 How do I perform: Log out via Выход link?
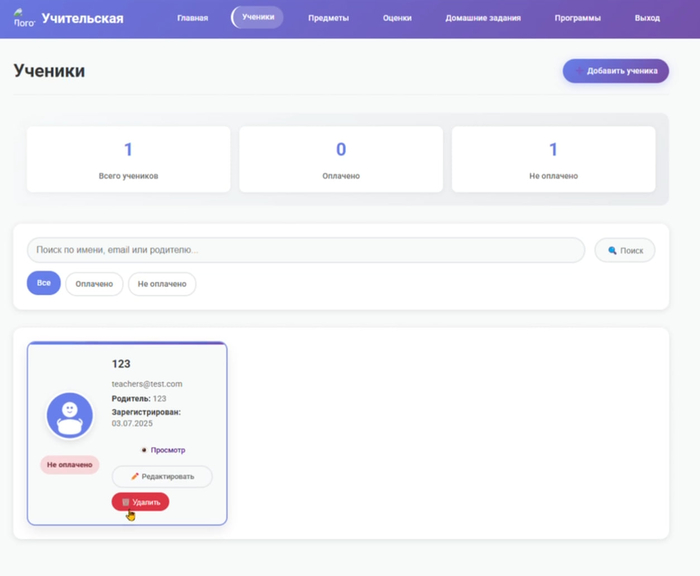click(x=647, y=18)
